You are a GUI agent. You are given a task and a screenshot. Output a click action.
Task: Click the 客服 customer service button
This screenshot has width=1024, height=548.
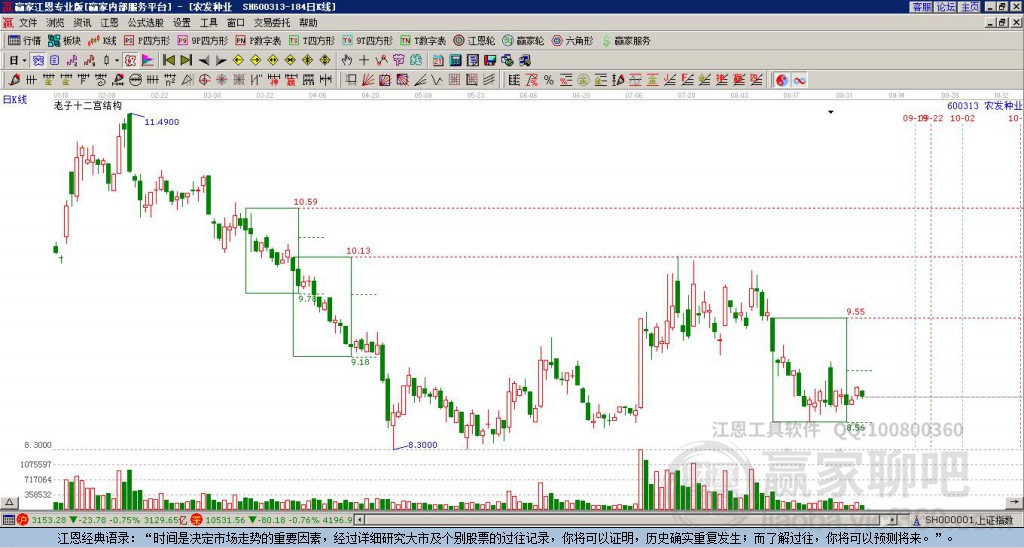pyautogui.click(x=921, y=6)
